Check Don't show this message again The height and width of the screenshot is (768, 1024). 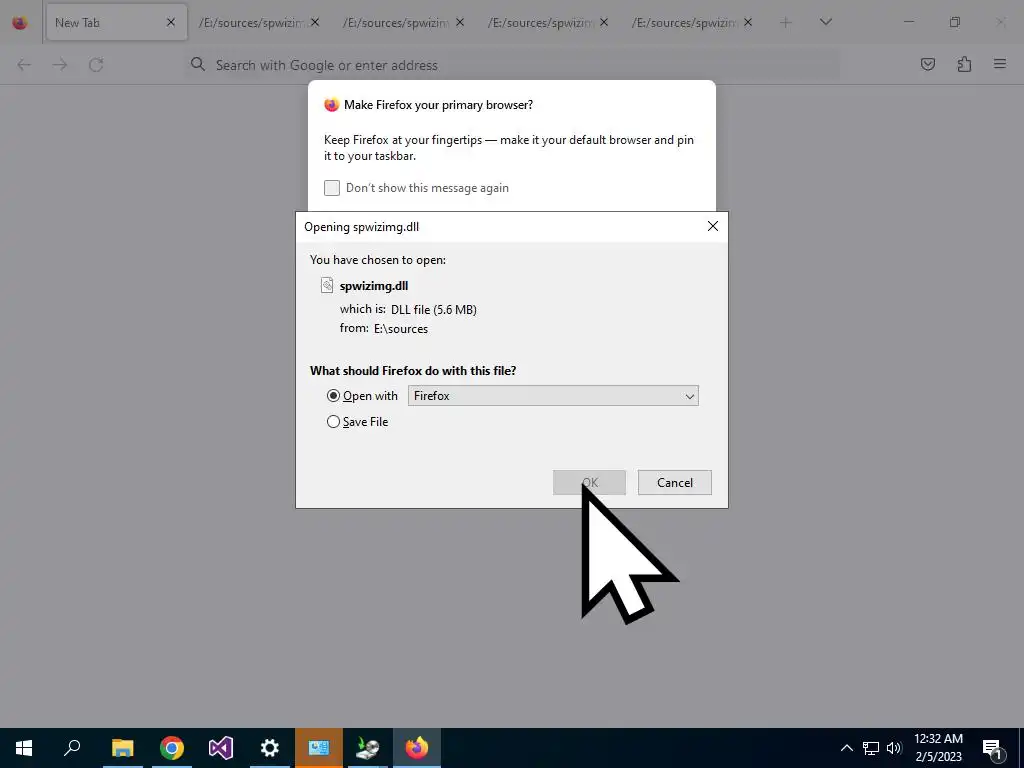332,188
